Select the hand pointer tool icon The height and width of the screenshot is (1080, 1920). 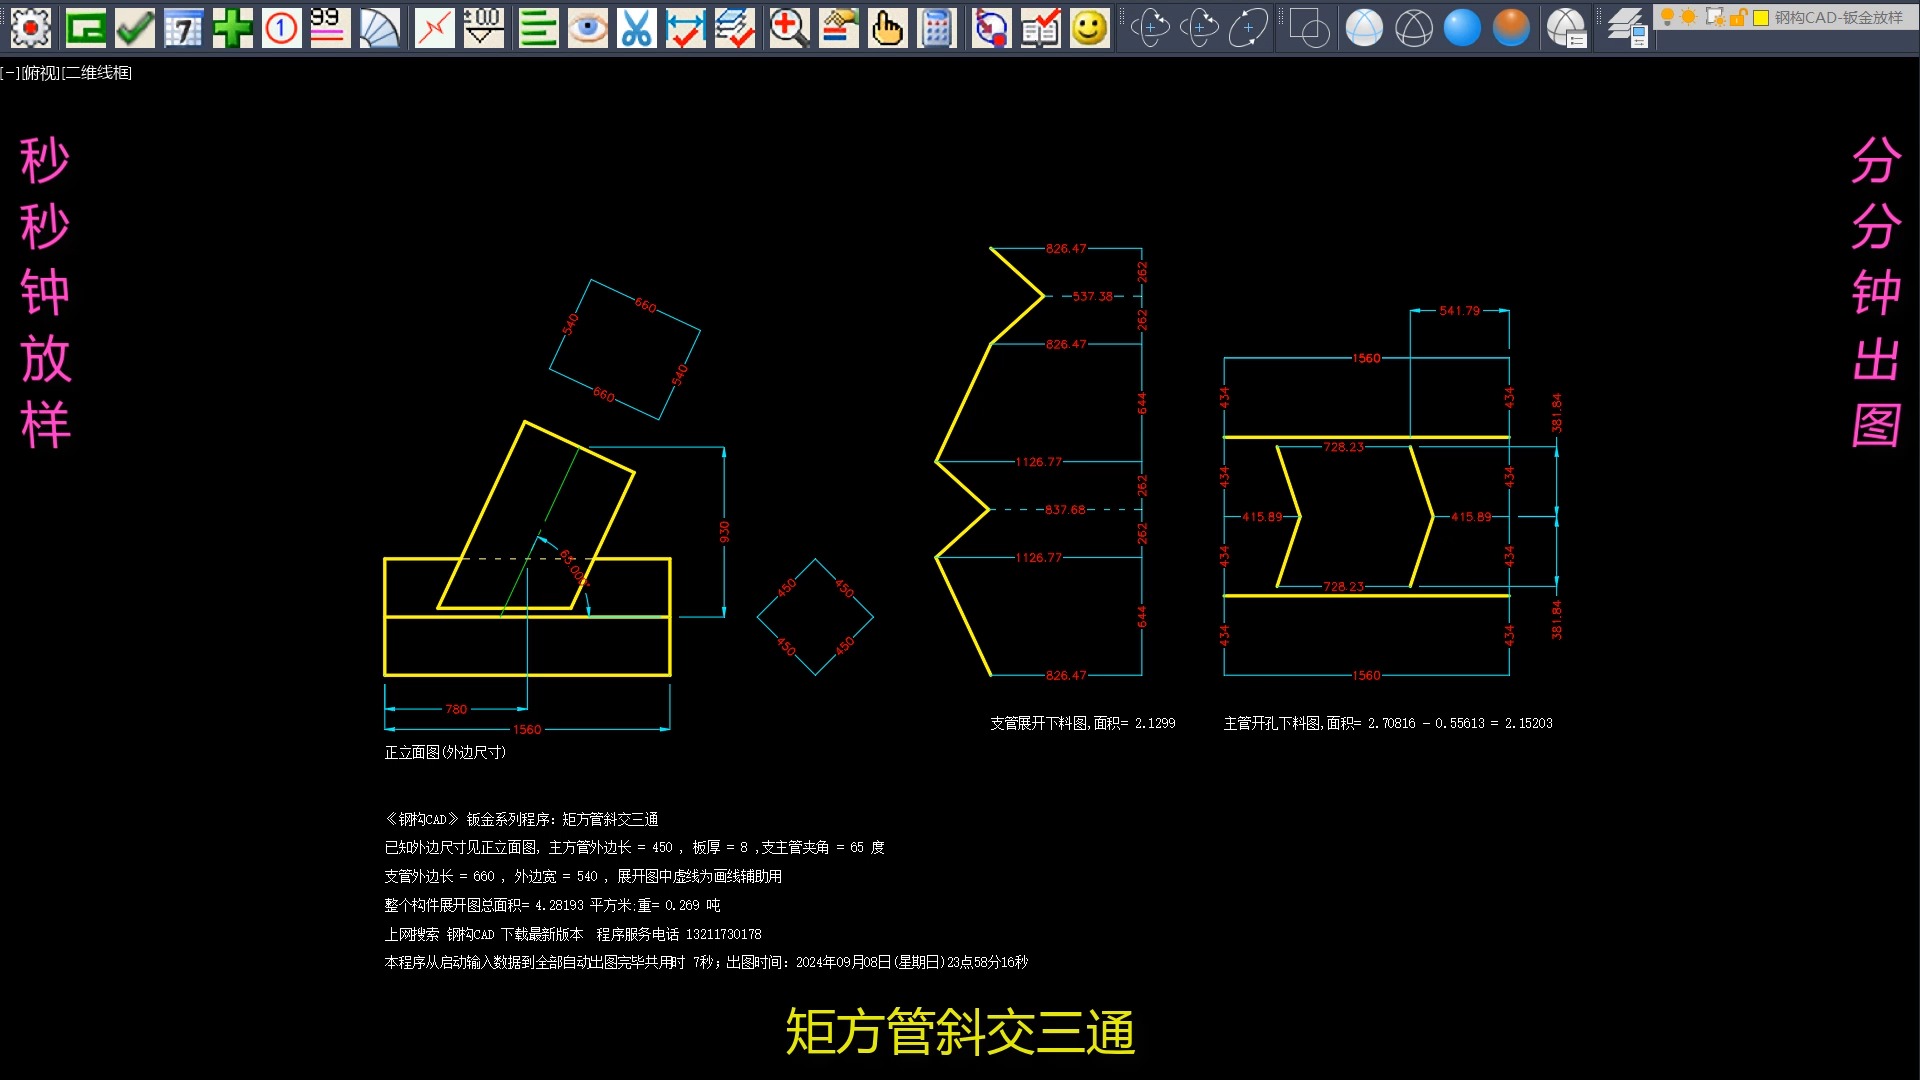(888, 28)
